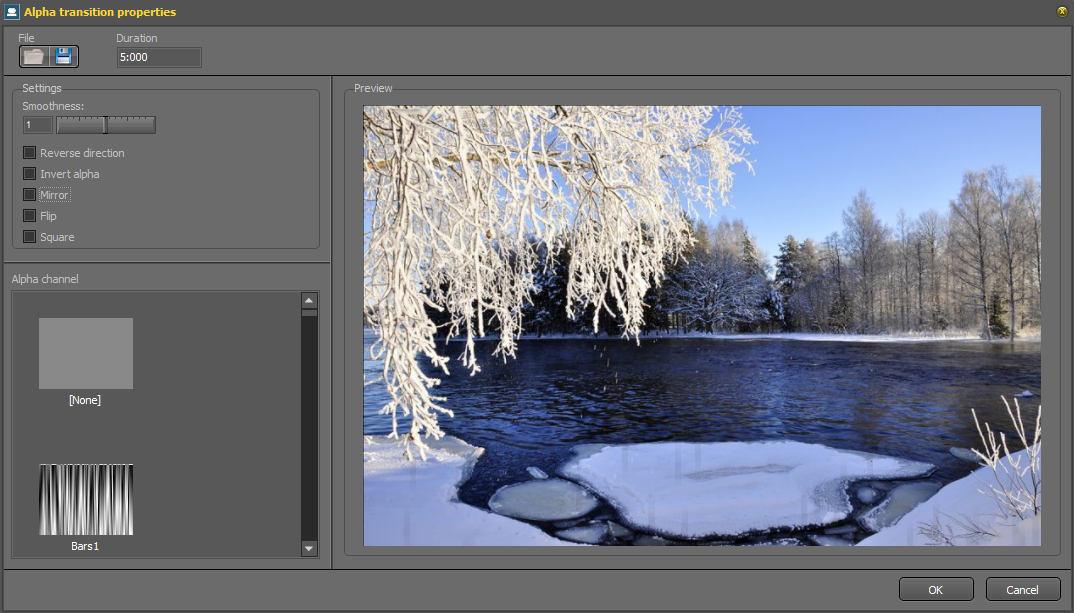Click the app icon in the title bar
Viewport: 1074px width, 613px height.
pyautogui.click(x=12, y=12)
